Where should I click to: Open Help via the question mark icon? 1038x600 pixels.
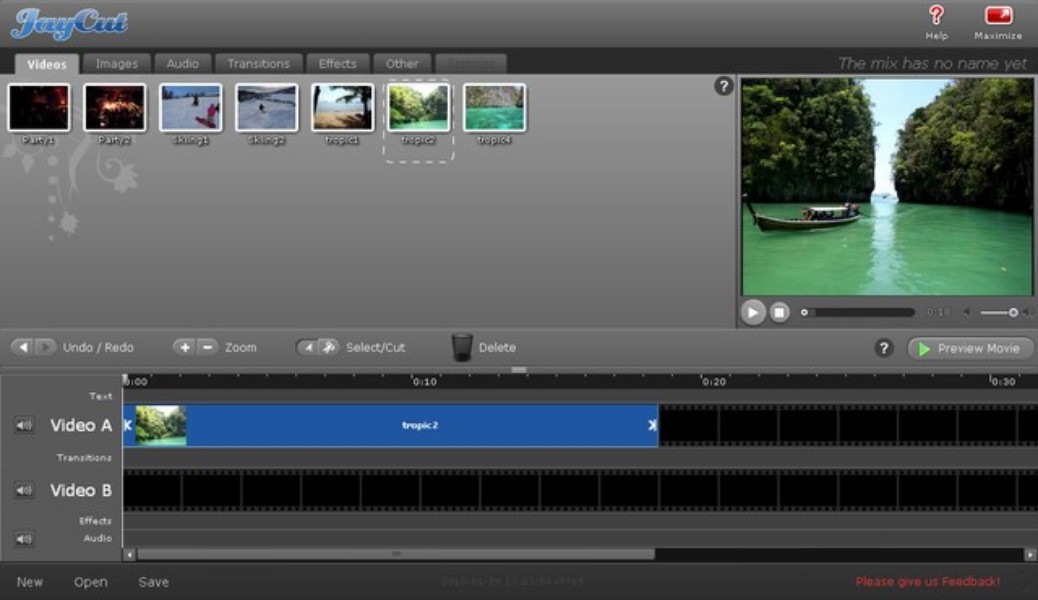[x=936, y=15]
